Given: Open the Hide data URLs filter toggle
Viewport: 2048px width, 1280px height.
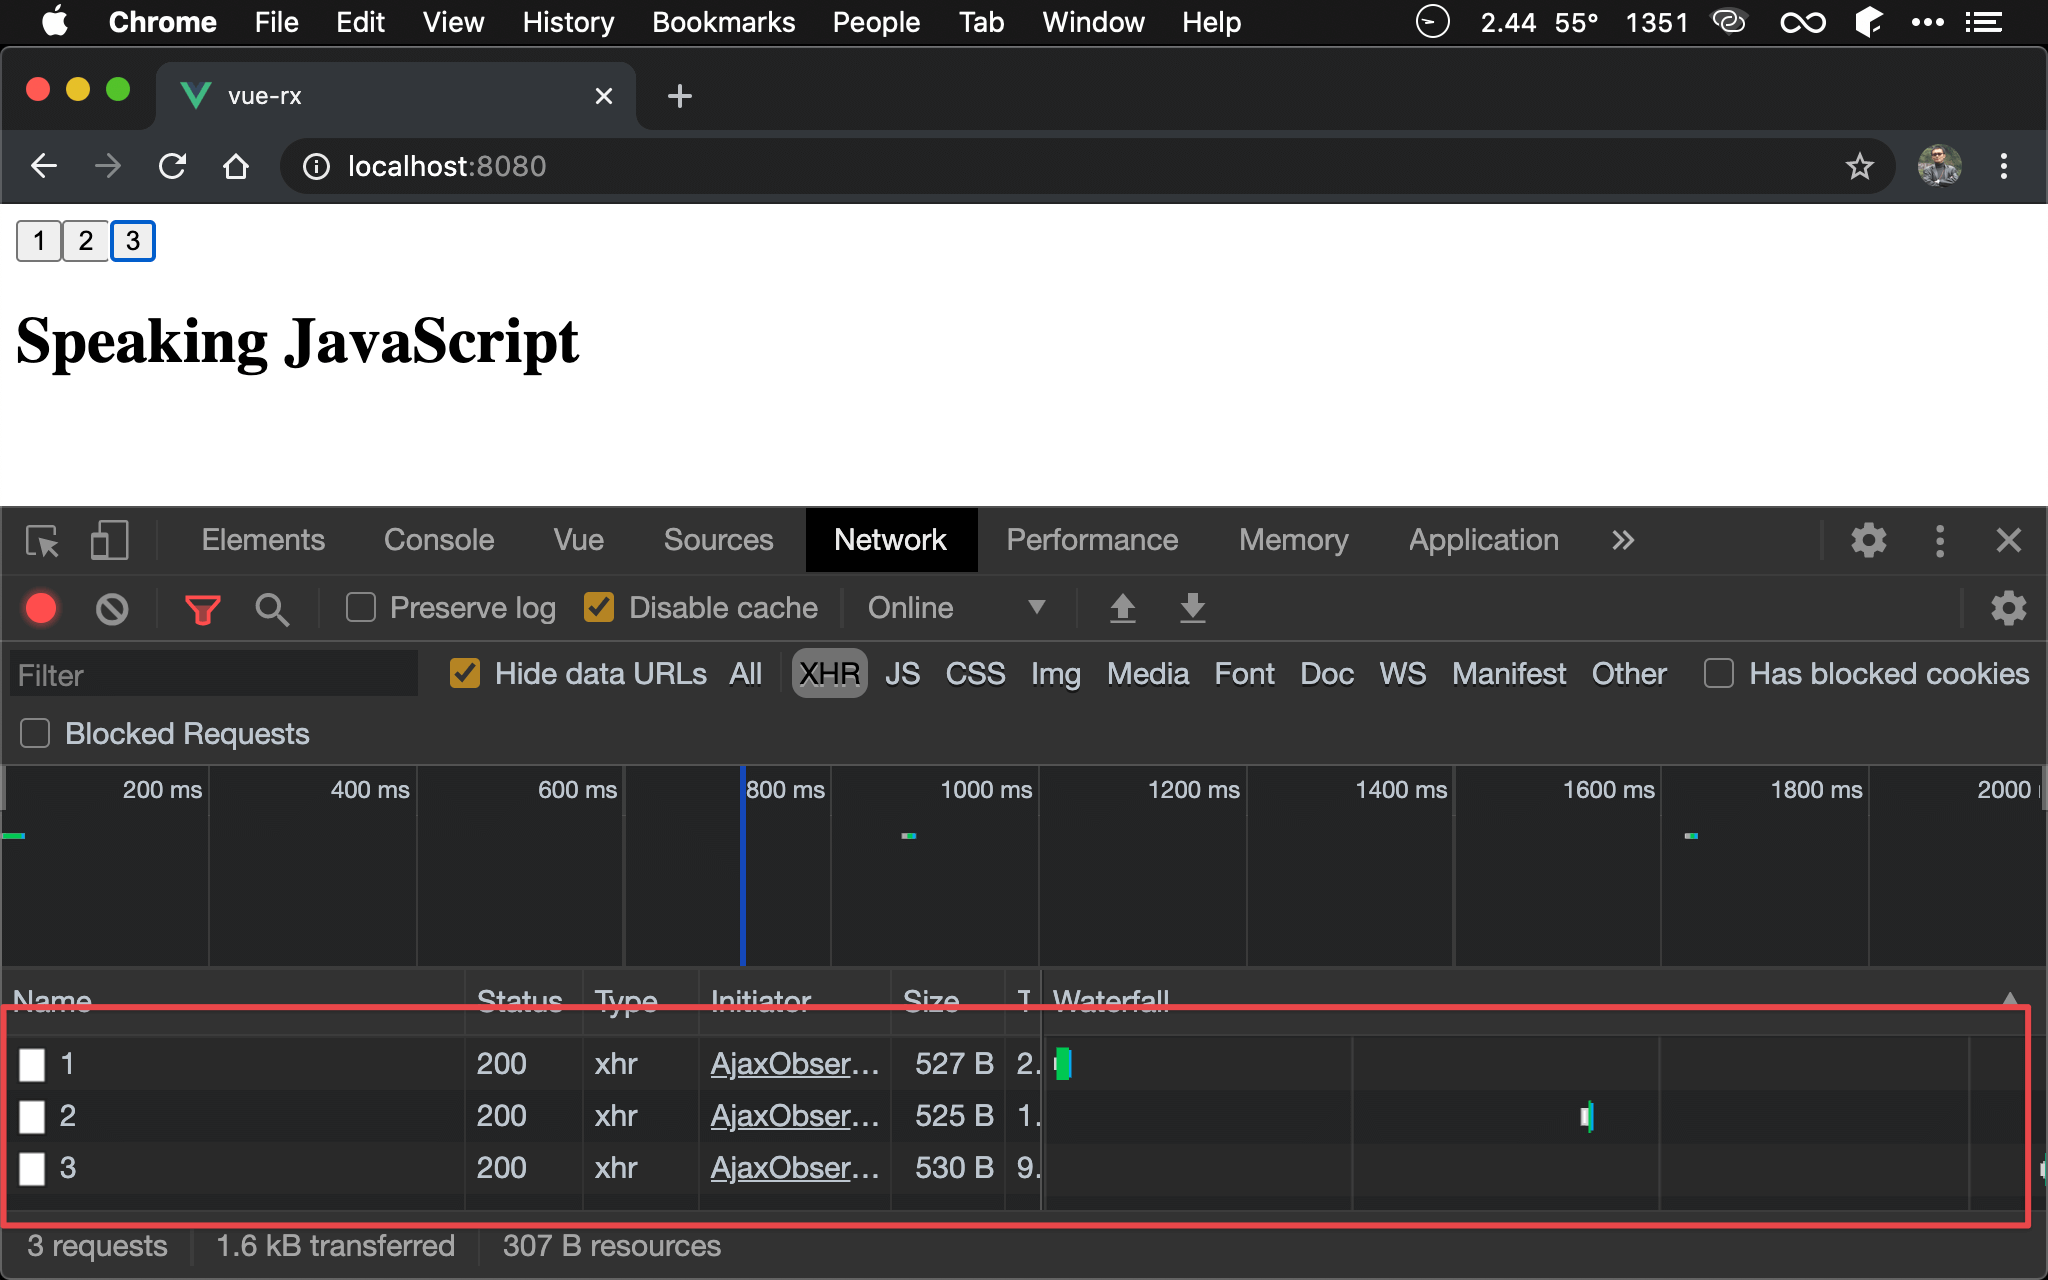Looking at the screenshot, I should coord(464,675).
